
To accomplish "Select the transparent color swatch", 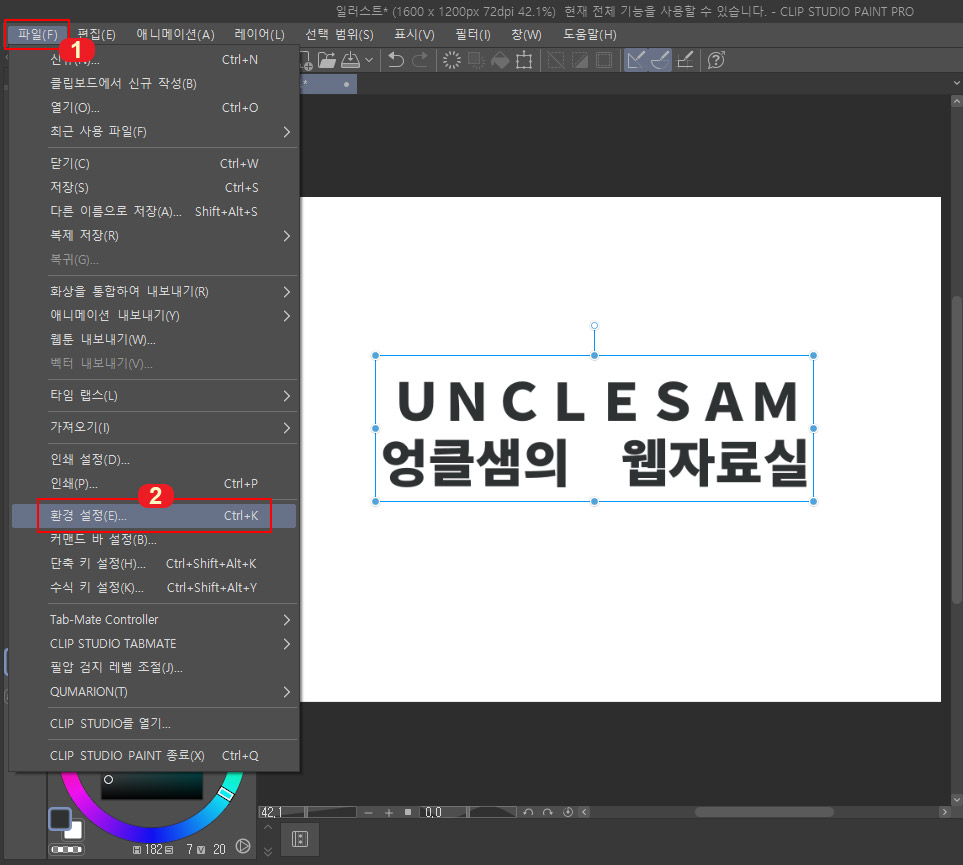I will click(66, 850).
